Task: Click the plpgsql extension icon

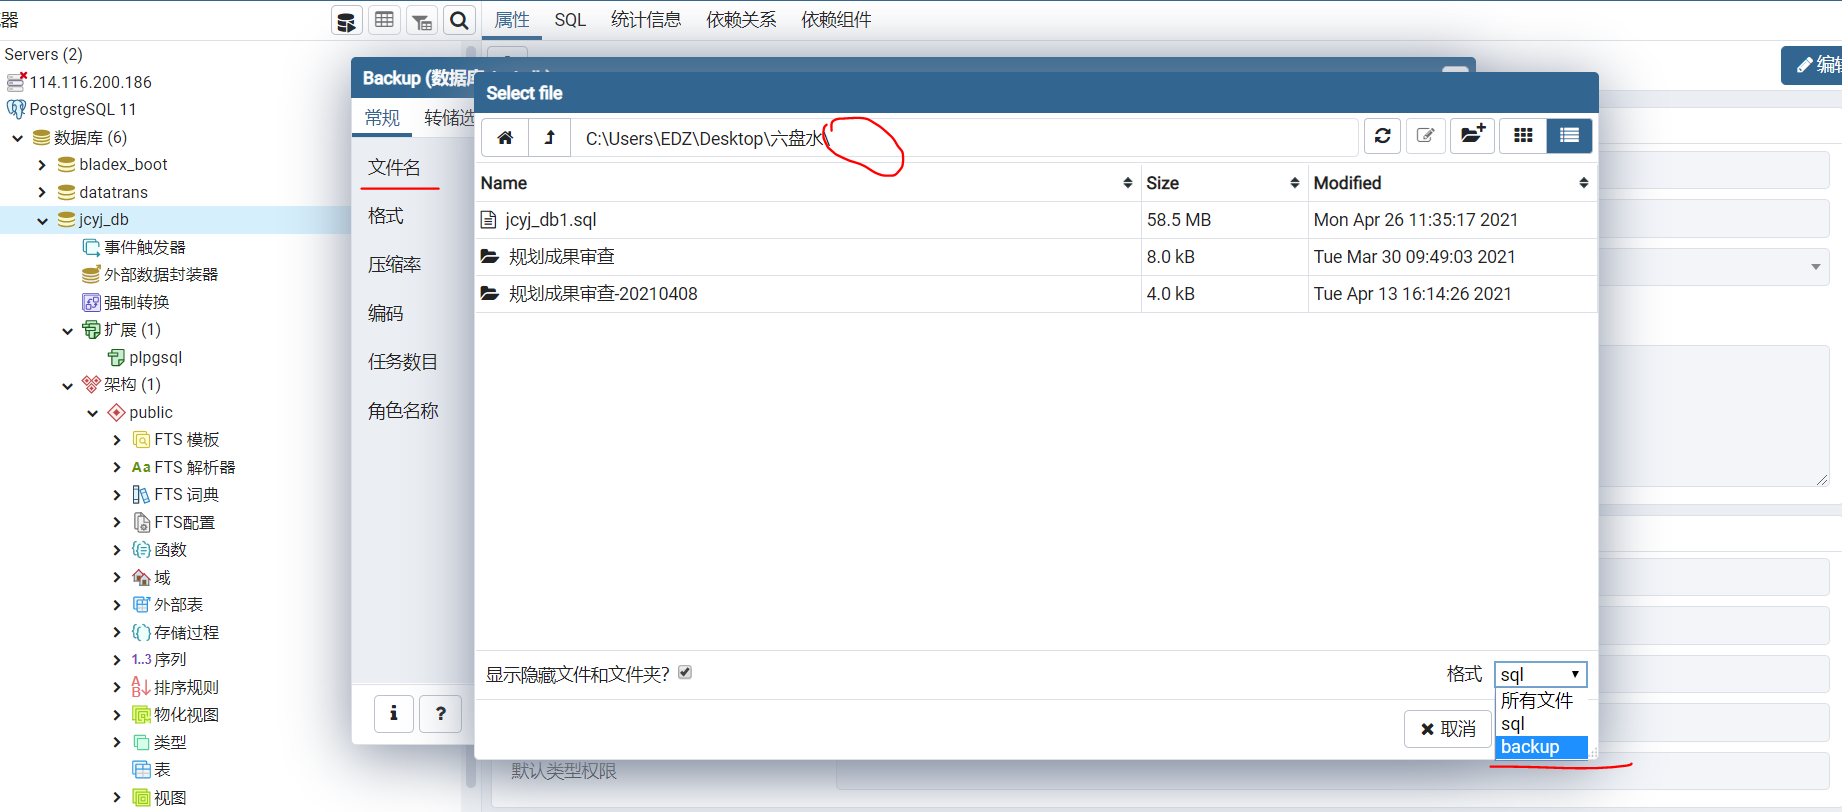Action: [x=116, y=357]
